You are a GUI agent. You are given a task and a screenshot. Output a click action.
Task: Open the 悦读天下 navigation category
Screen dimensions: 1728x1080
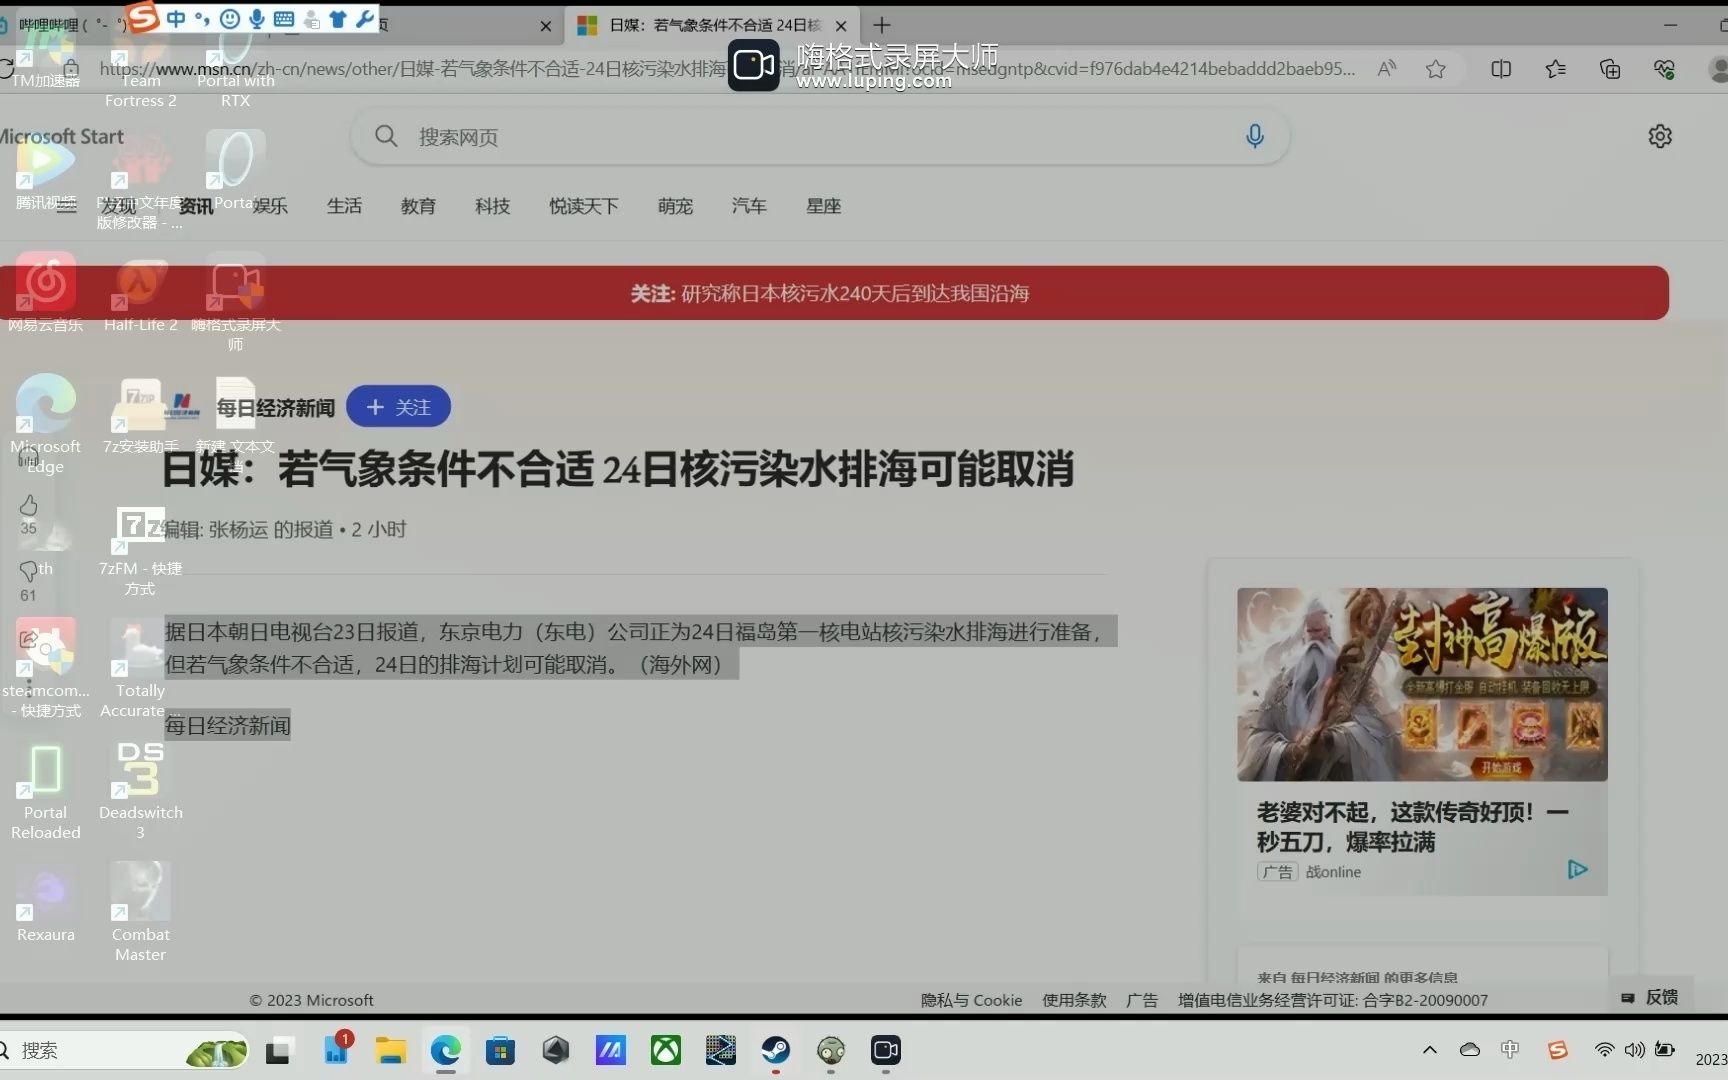tap(584, 206)
